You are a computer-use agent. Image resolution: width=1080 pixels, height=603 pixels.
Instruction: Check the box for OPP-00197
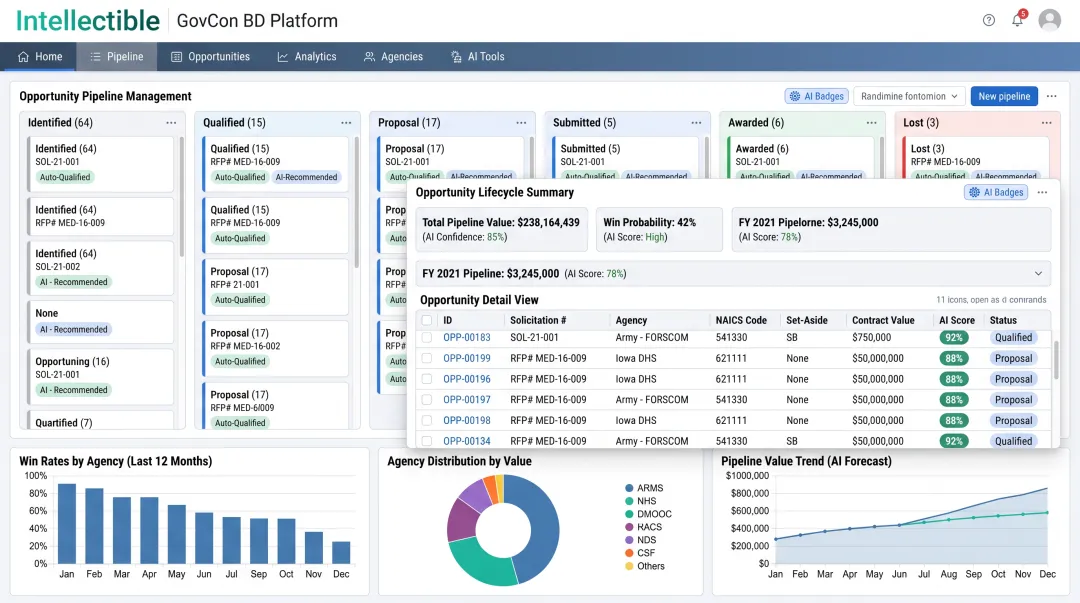pos(427,400)
